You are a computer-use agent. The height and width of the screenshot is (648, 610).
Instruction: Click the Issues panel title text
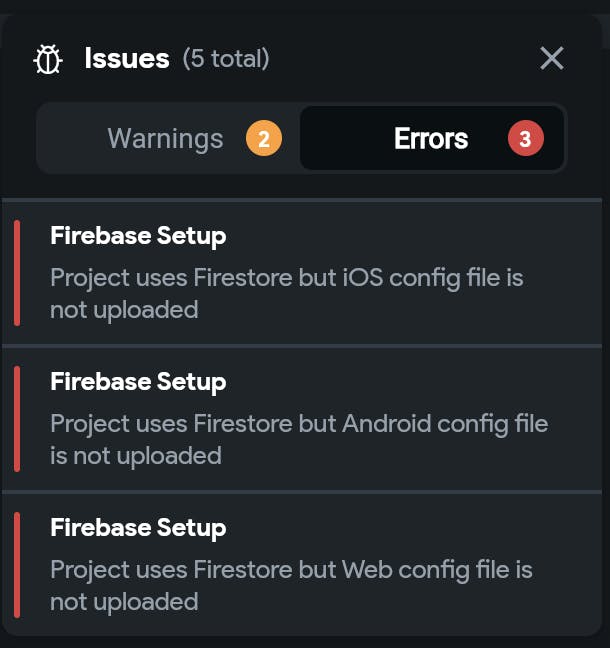(126, 59)
